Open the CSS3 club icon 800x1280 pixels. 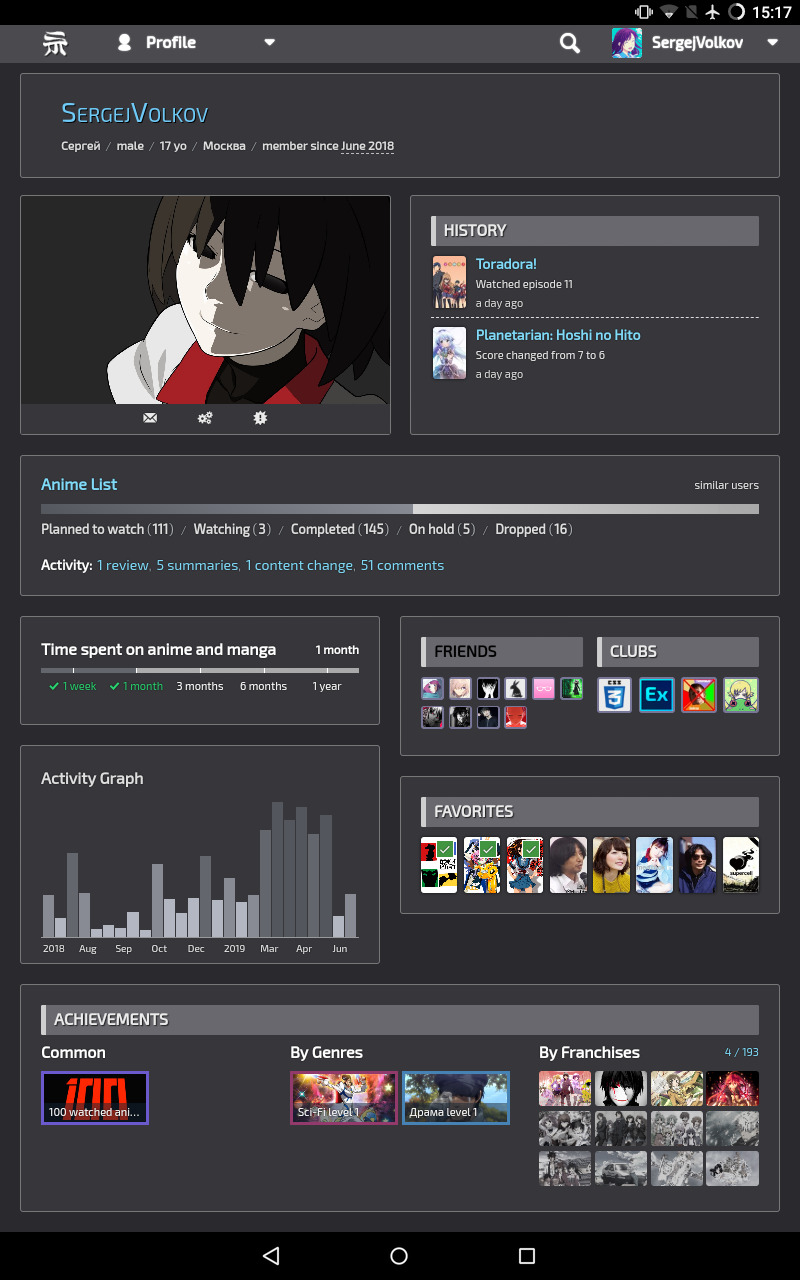pos(615,695)
